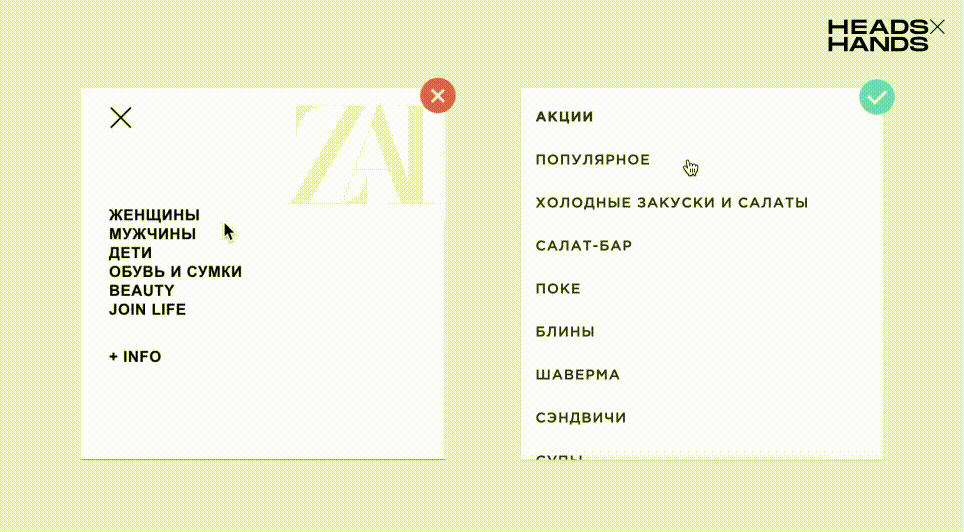Select the СЭНДВИЧИ menu item

(580, 418)
